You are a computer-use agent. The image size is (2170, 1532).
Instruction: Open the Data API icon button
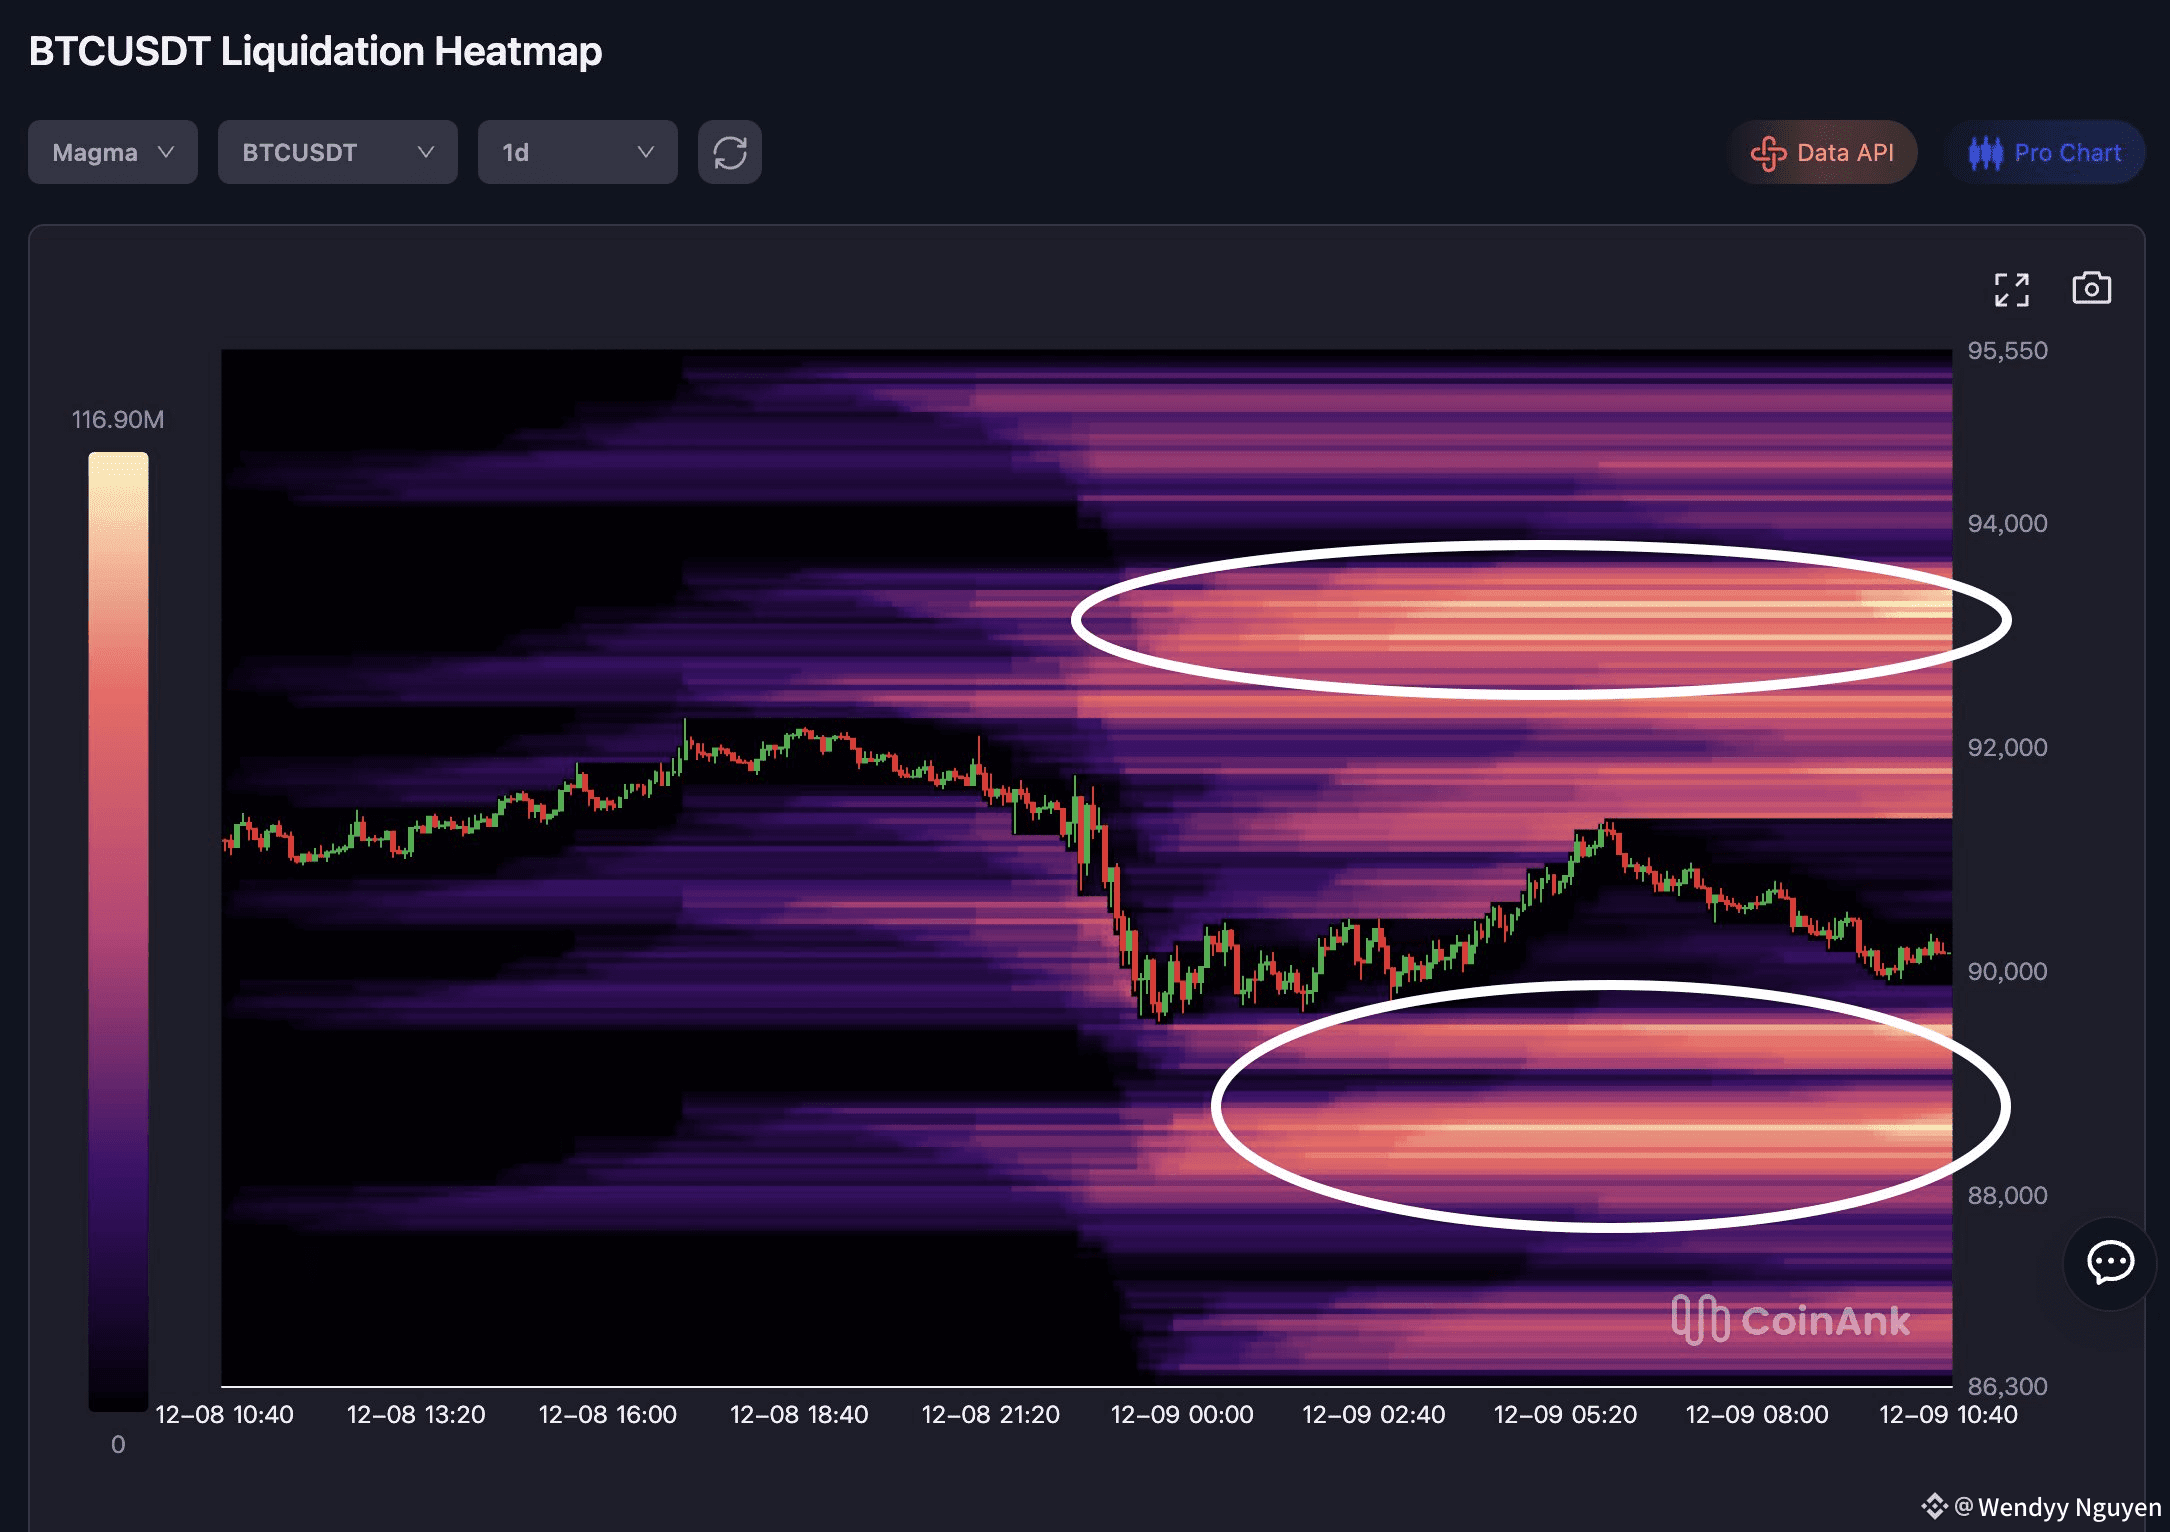pyautogui.click(x=1769, y=153)
